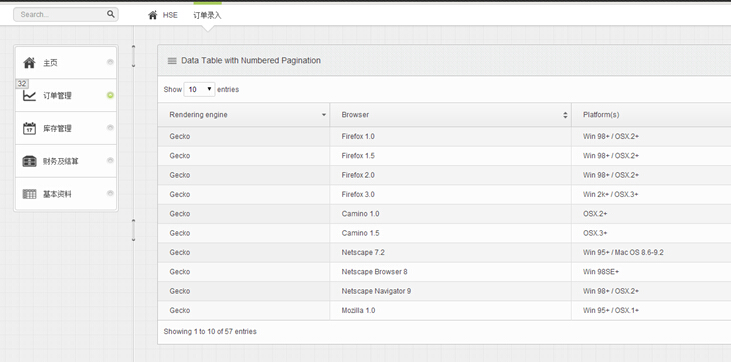Click the line chart icon for 订单管理

click(x=29, y=96)
